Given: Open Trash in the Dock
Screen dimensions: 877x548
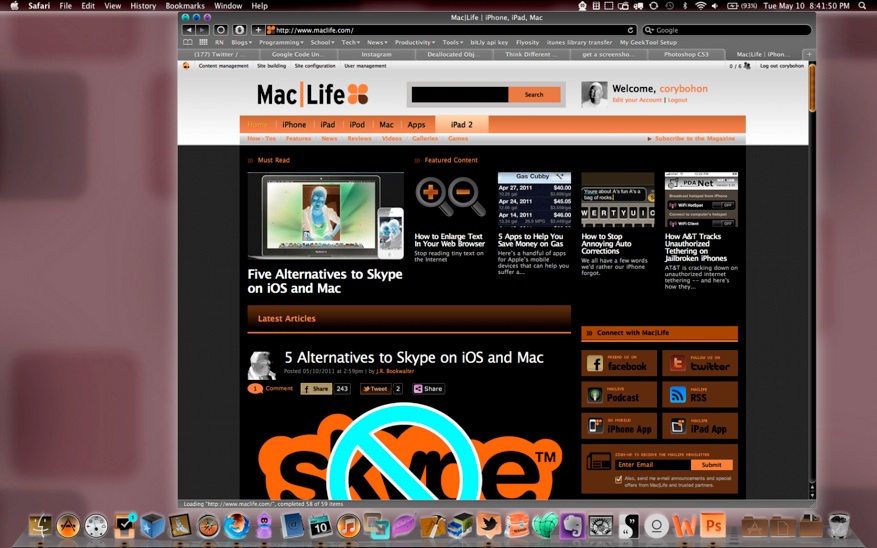Looking at the screenshot, I should click(x=838, y=526).
